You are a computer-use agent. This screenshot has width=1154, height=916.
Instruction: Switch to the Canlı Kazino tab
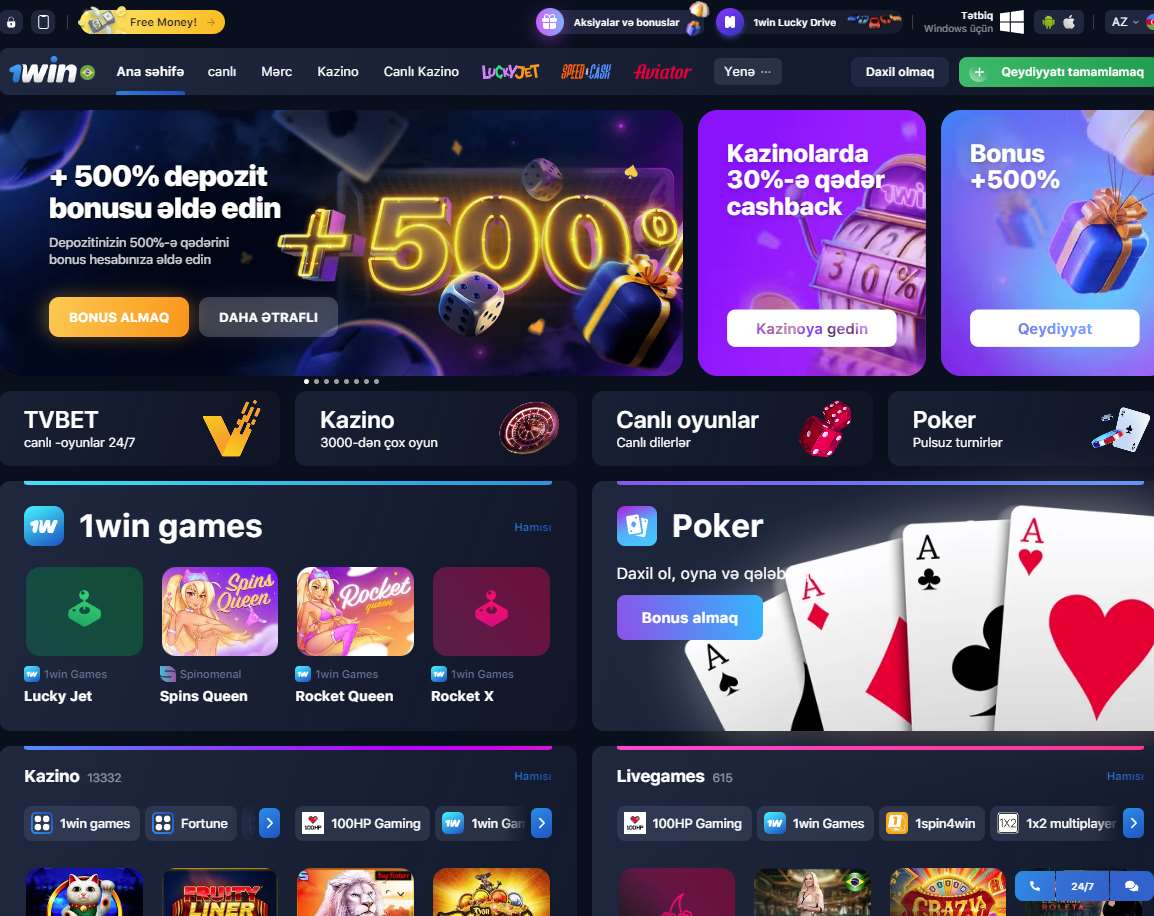[x=421, y=71]
